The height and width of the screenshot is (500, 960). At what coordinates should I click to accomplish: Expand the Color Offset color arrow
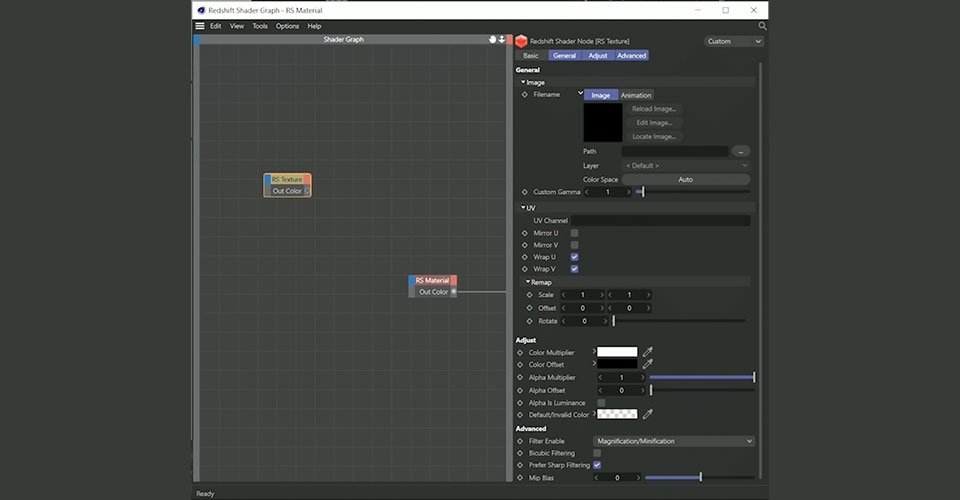pyautogui.click(x=594, y=364)
